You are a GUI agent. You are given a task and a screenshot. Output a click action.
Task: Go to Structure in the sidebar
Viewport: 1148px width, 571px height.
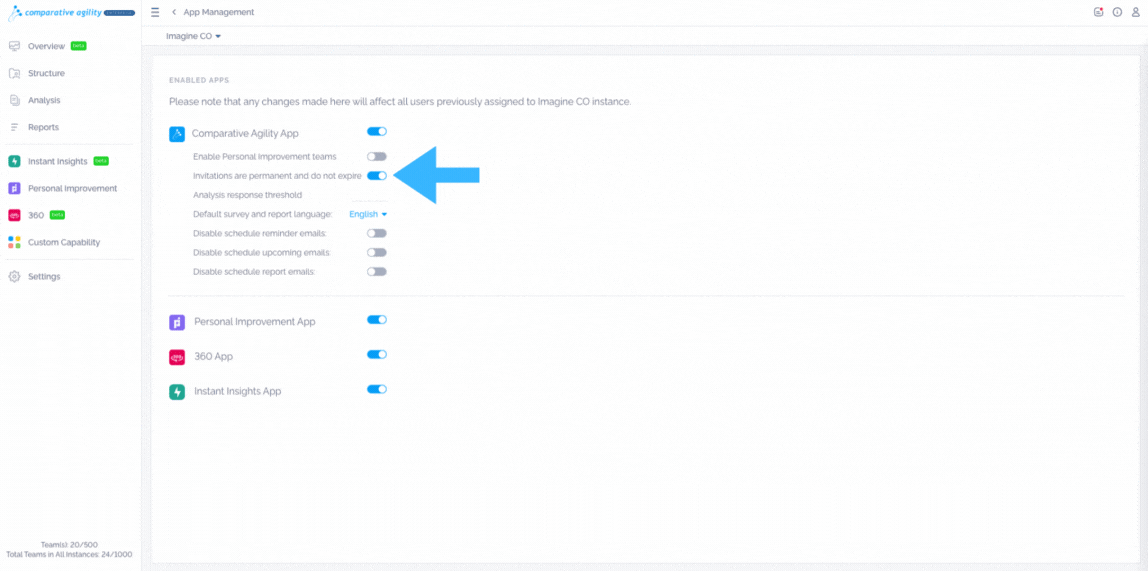tap(46, 73)
